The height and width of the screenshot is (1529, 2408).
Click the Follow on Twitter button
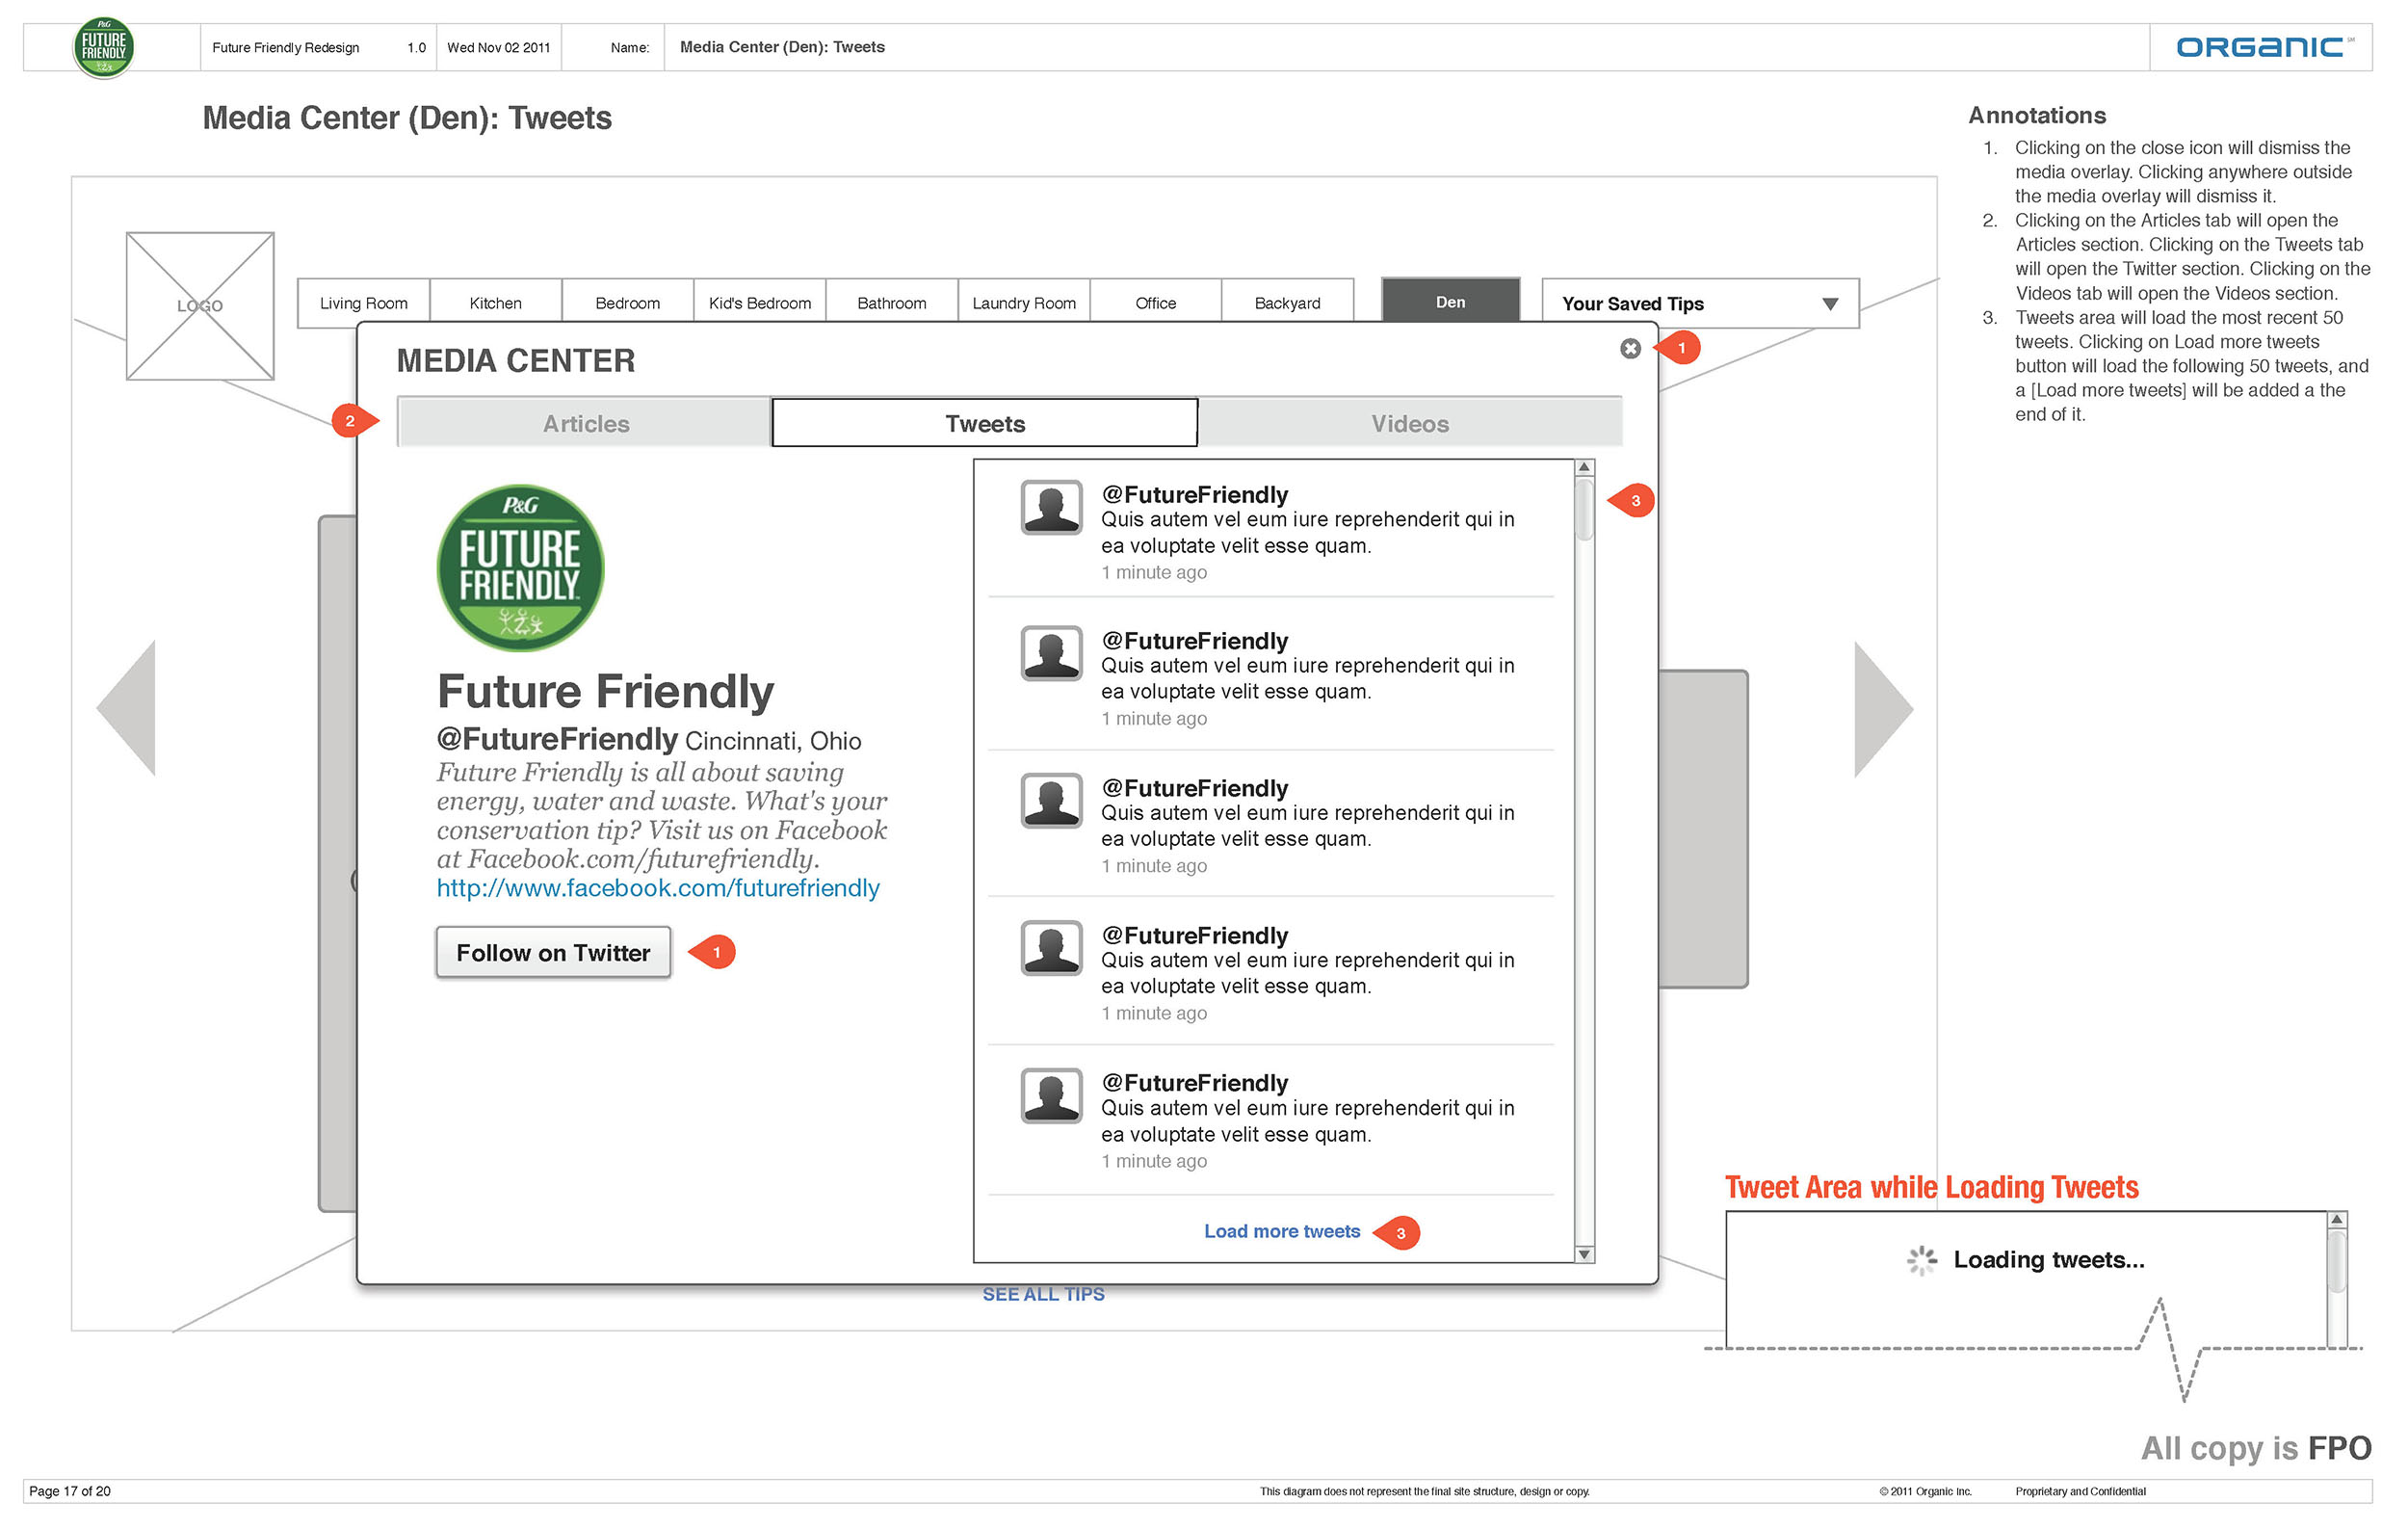click(x=553, y=953)
